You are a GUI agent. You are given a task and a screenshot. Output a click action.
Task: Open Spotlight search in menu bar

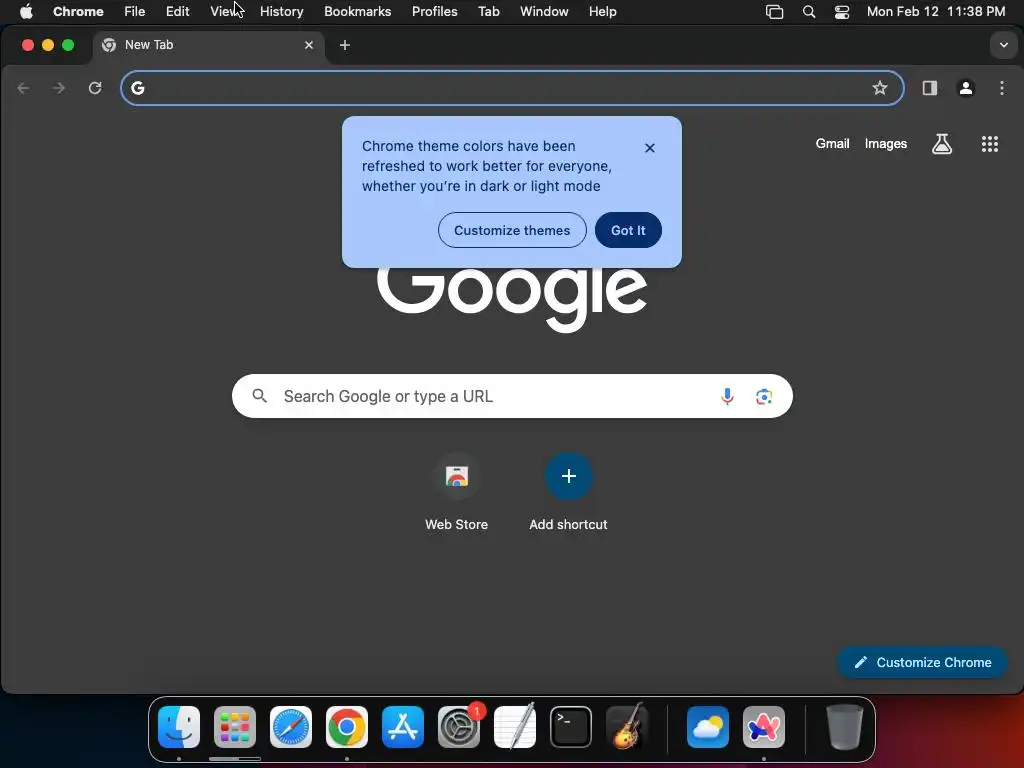(808, 12)
